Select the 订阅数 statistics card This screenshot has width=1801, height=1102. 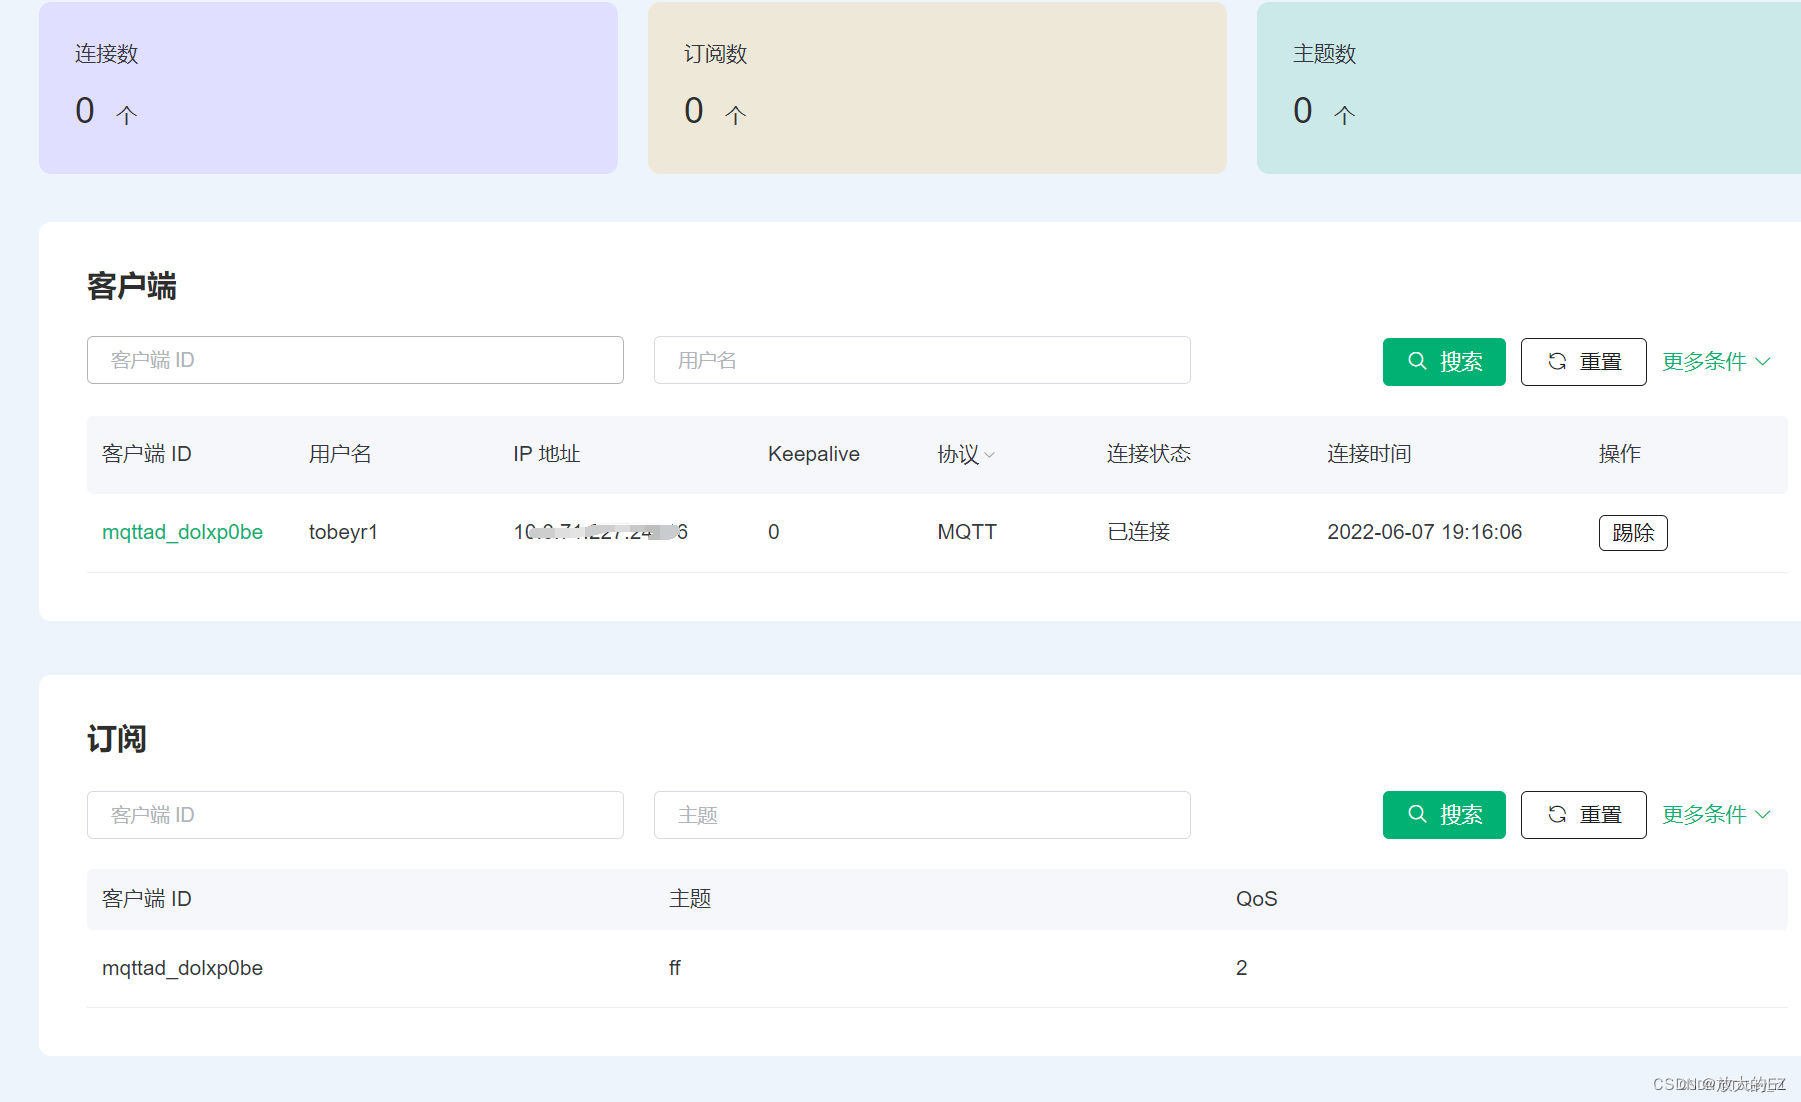937,88
